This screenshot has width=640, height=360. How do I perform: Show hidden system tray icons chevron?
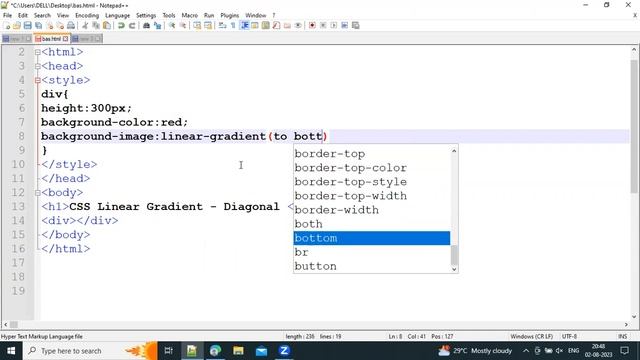tap(526, 351)
